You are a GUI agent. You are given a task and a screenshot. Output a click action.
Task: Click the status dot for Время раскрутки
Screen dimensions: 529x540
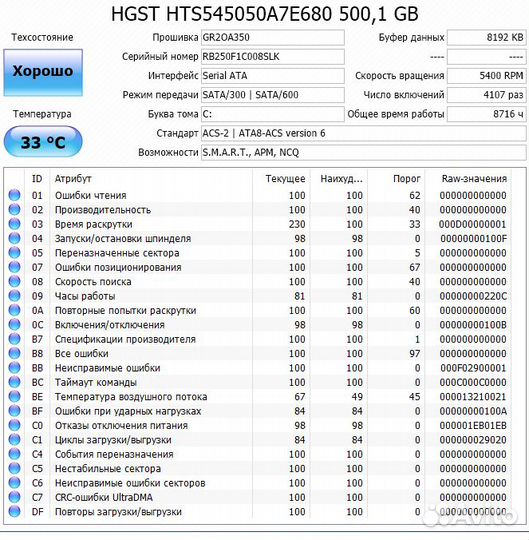tap(14, 224)
